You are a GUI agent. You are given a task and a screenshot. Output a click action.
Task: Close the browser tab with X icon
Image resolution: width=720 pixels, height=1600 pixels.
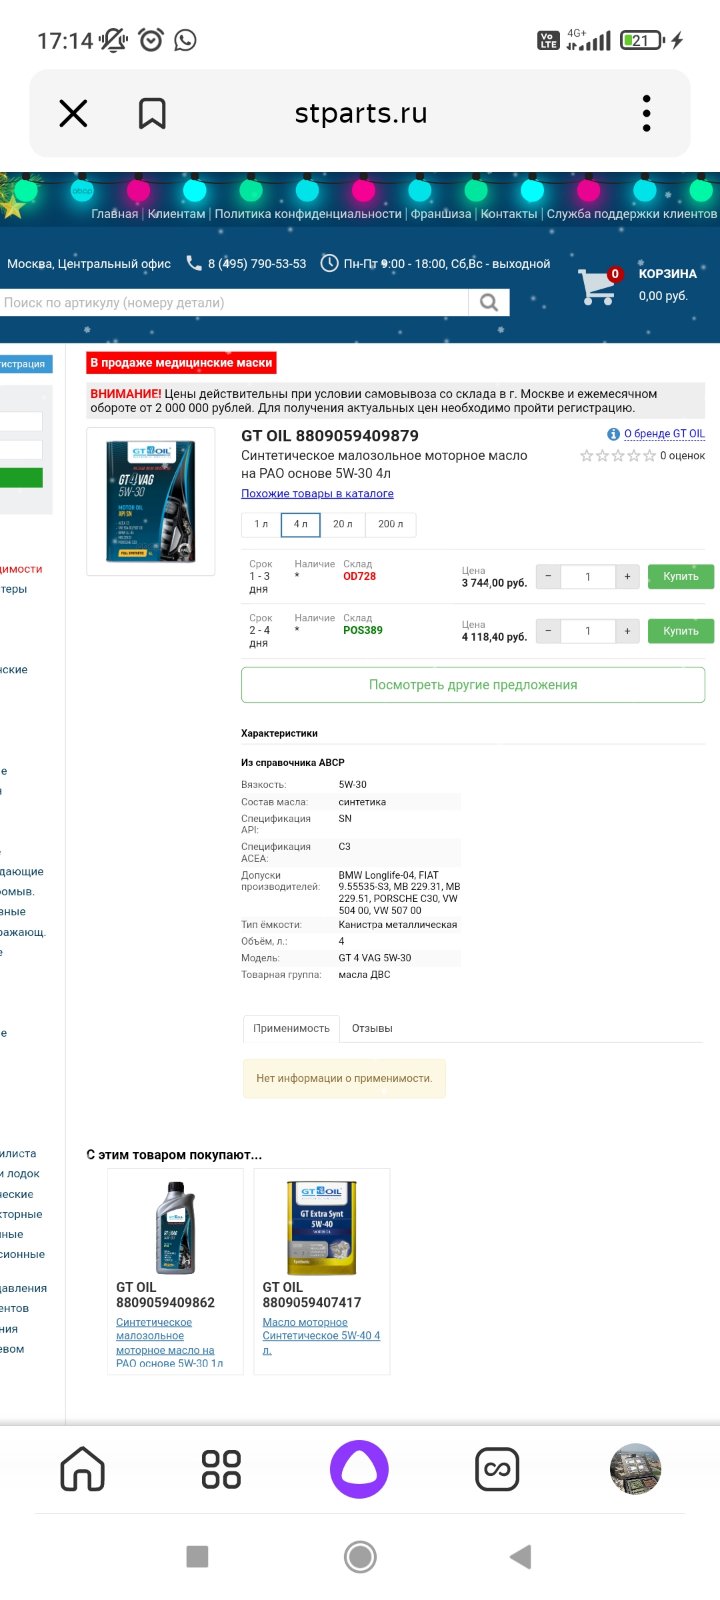point(73,113)
